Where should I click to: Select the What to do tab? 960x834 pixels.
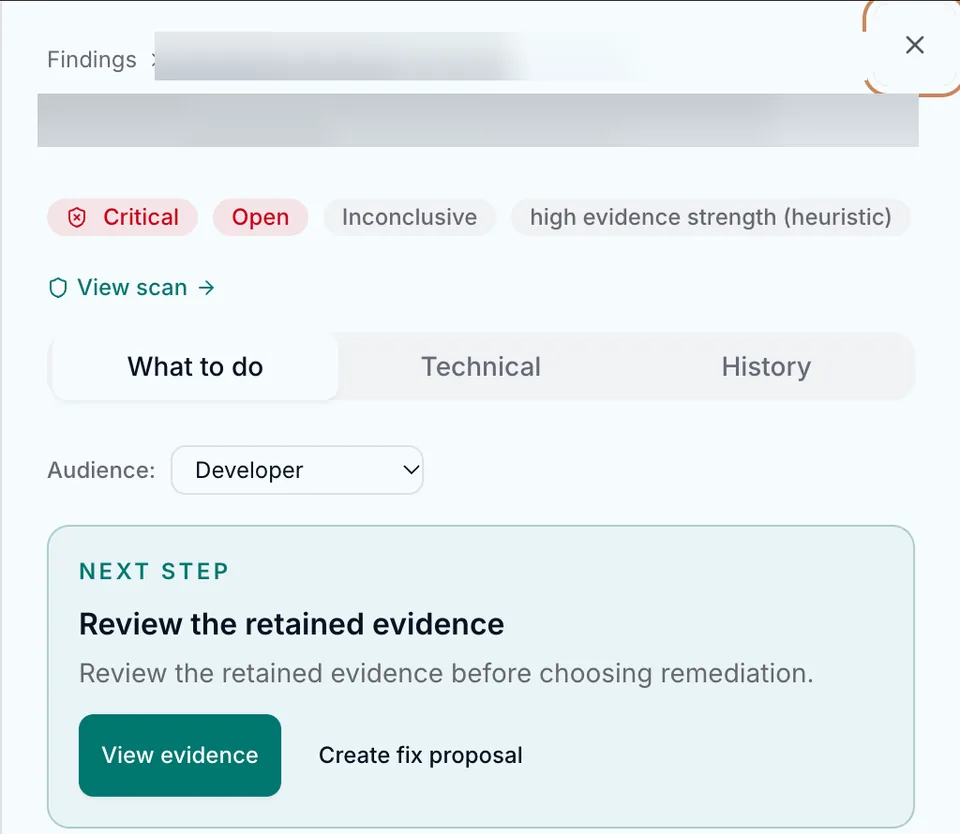click(x=195, y=367)
